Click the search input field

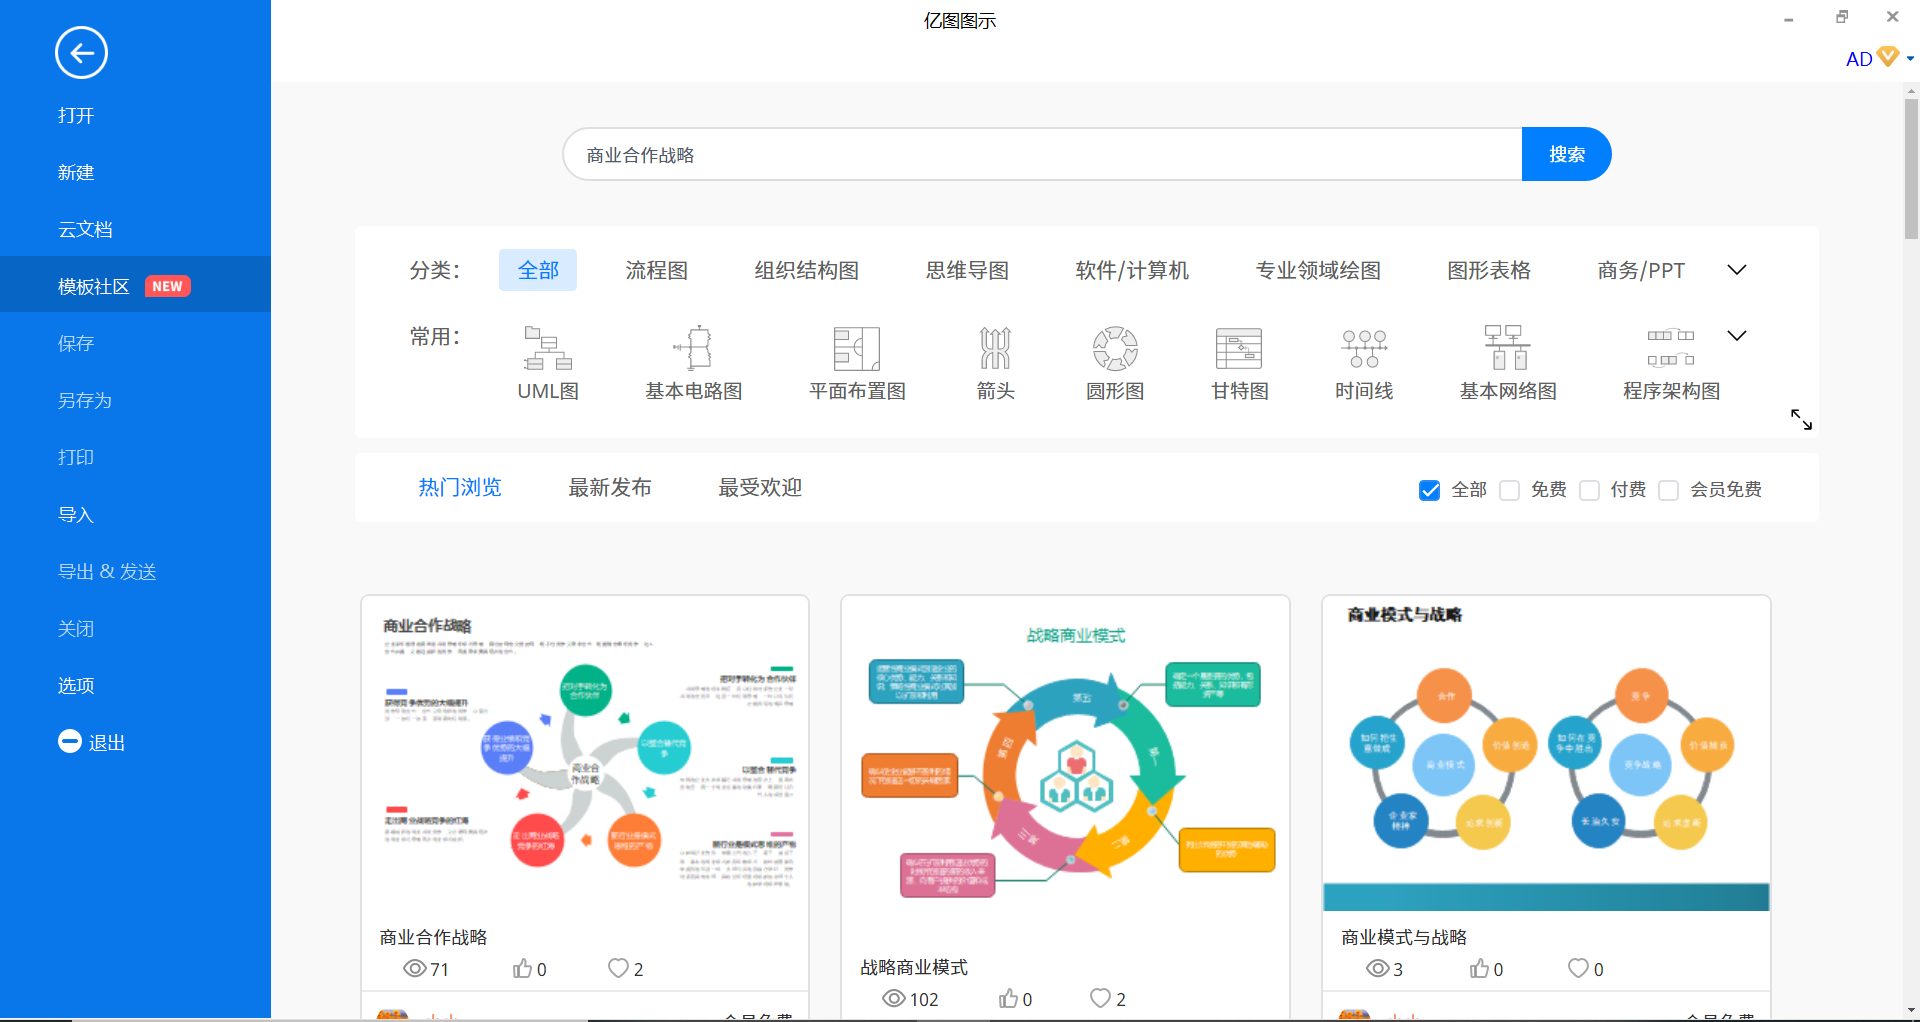pos(1042,154)
